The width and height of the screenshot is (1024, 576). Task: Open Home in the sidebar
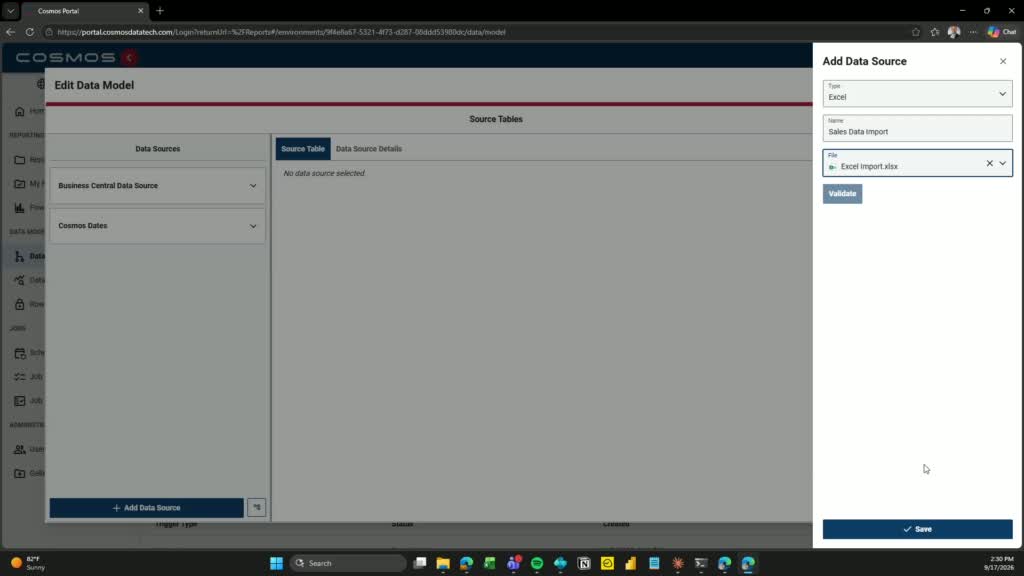click(x=20, y=111)
